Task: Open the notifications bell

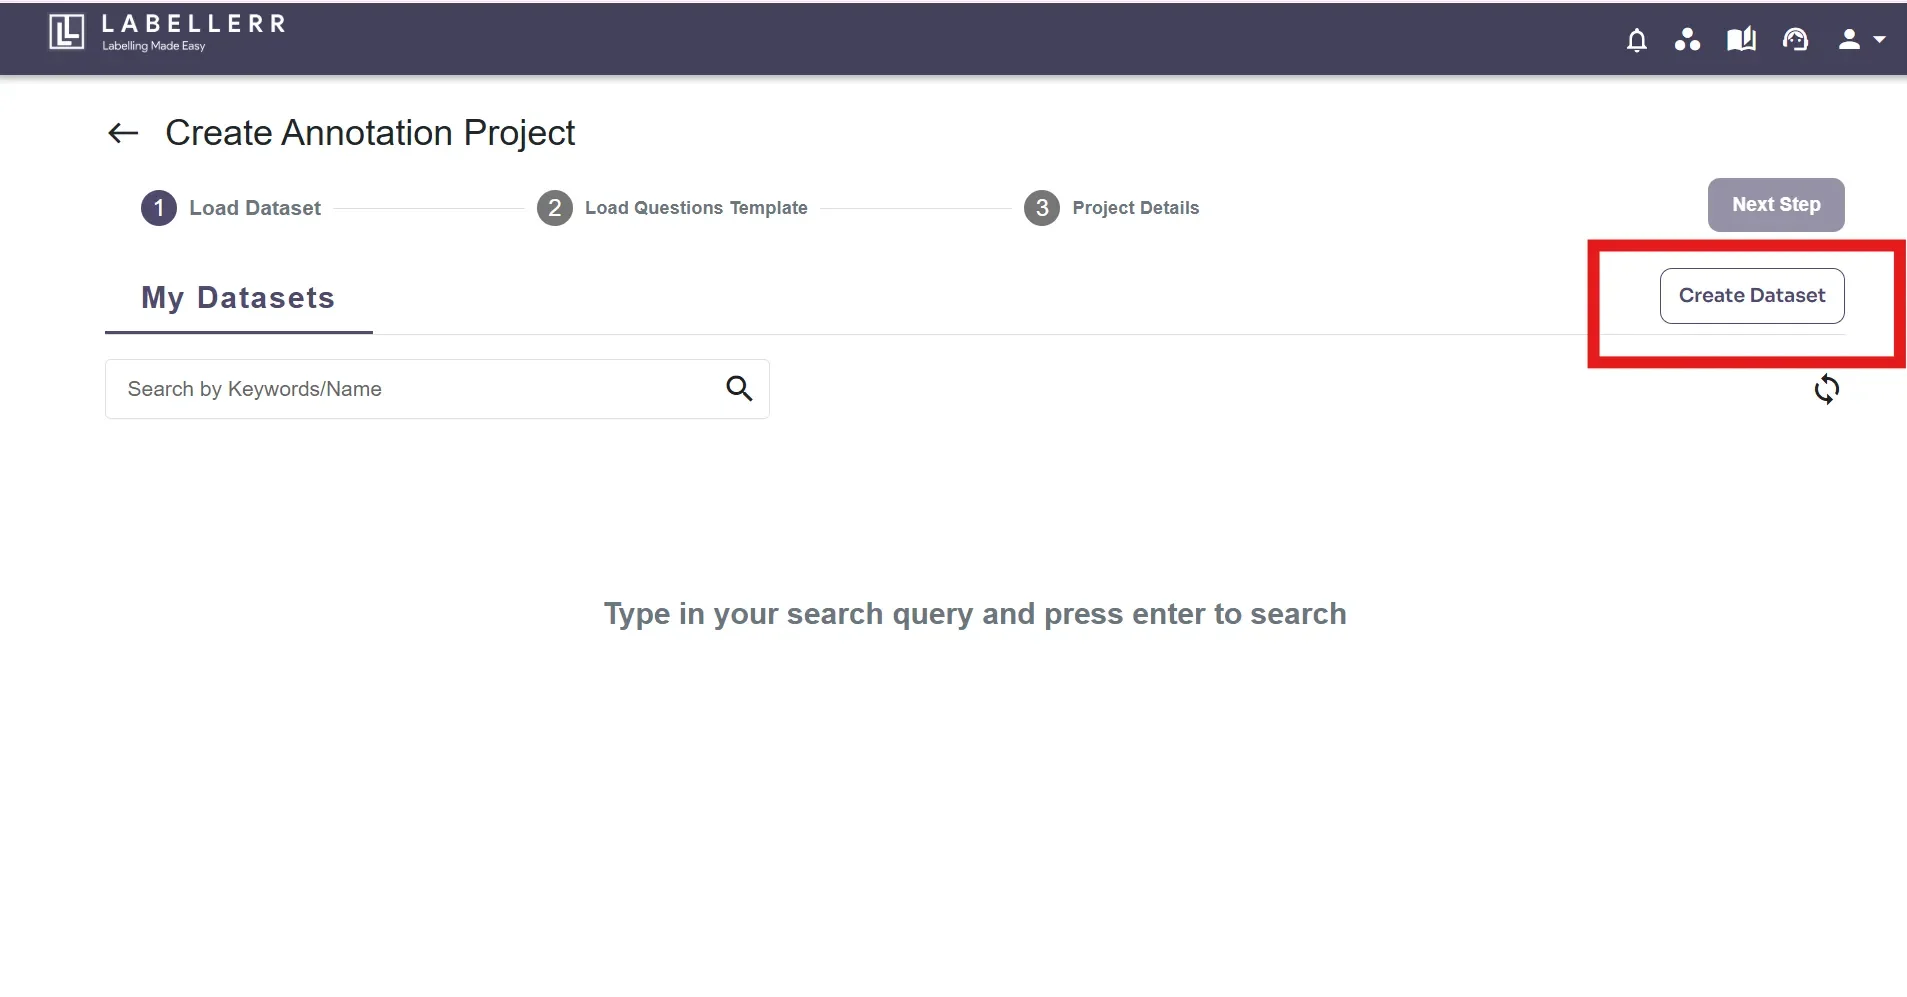Action: point(1636,40)
